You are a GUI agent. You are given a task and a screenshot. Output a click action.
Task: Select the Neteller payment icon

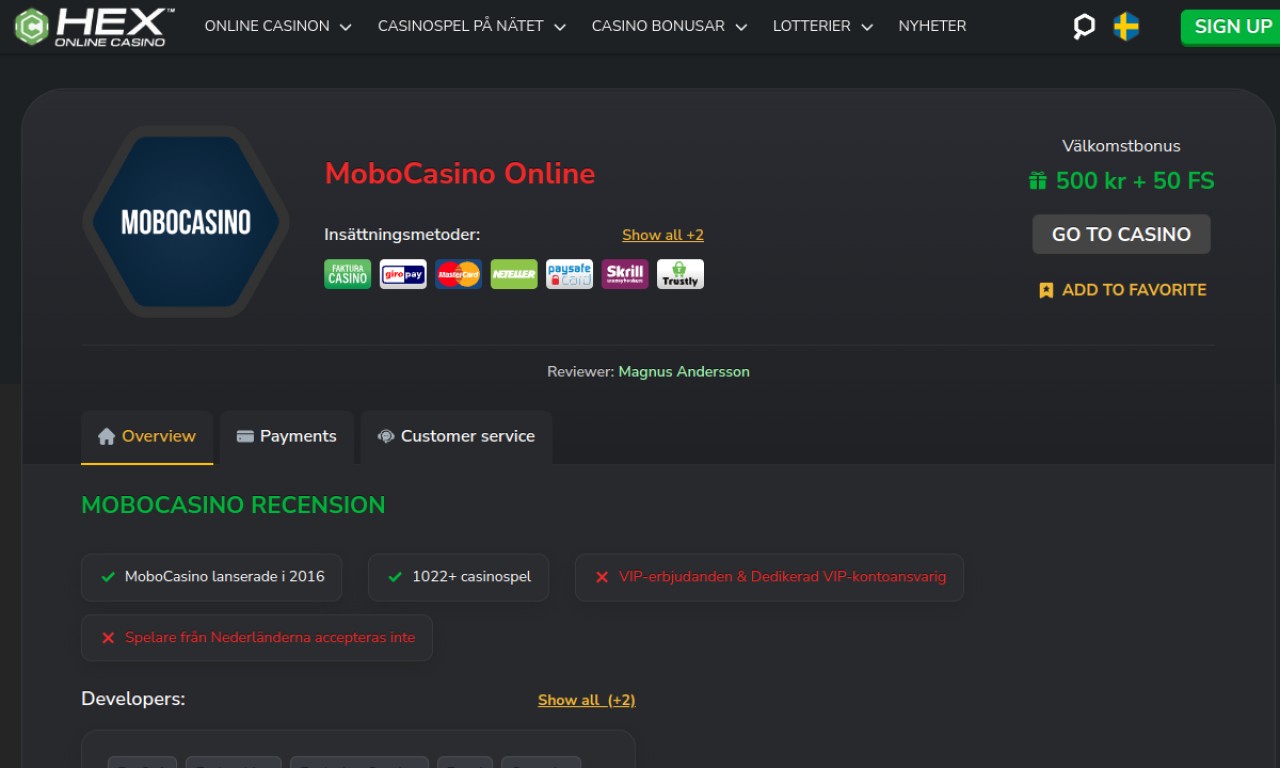pos(514,274)
